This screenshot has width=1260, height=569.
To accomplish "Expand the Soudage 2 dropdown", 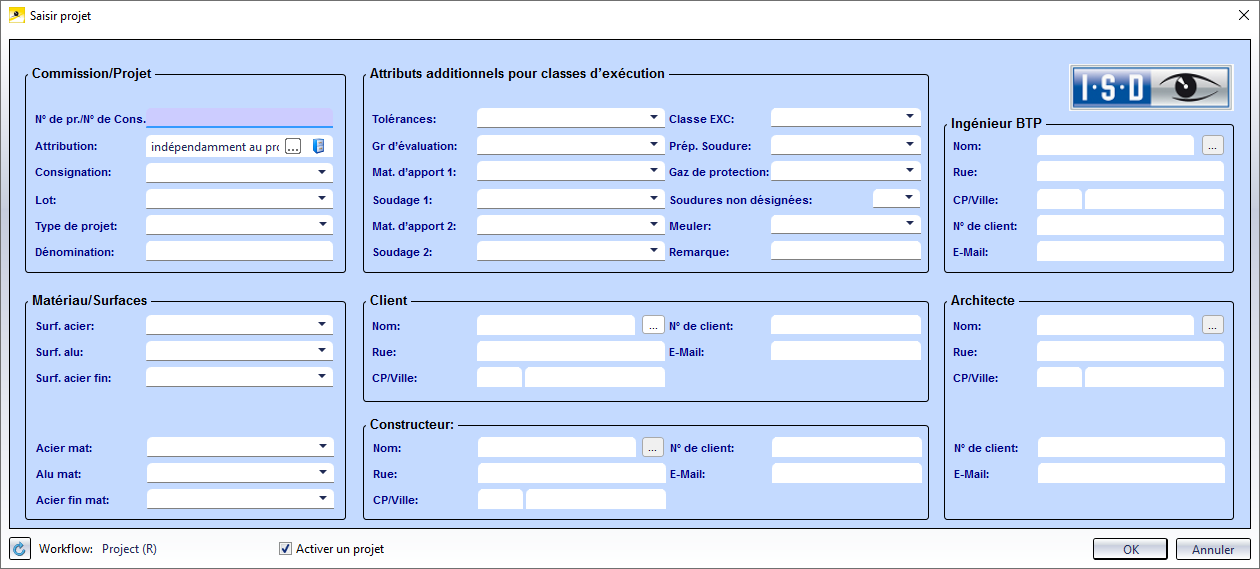I will pyautogui.click(x=654, y=251).
